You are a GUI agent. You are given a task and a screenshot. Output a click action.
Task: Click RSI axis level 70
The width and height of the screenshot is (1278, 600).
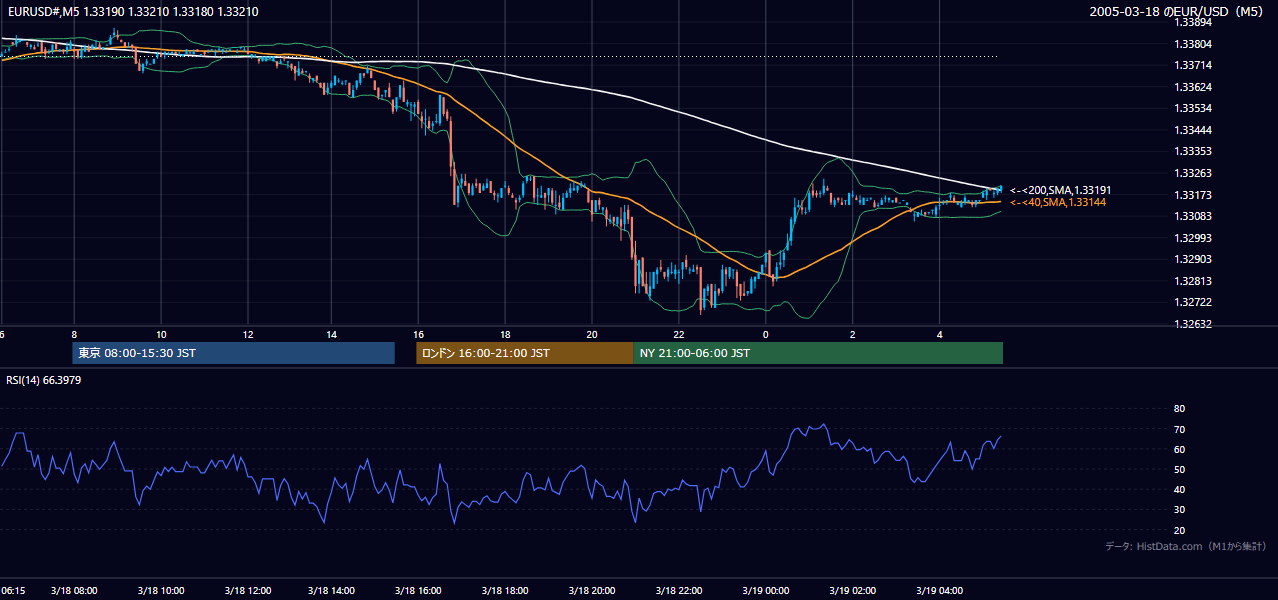(x=1180, y=429)
